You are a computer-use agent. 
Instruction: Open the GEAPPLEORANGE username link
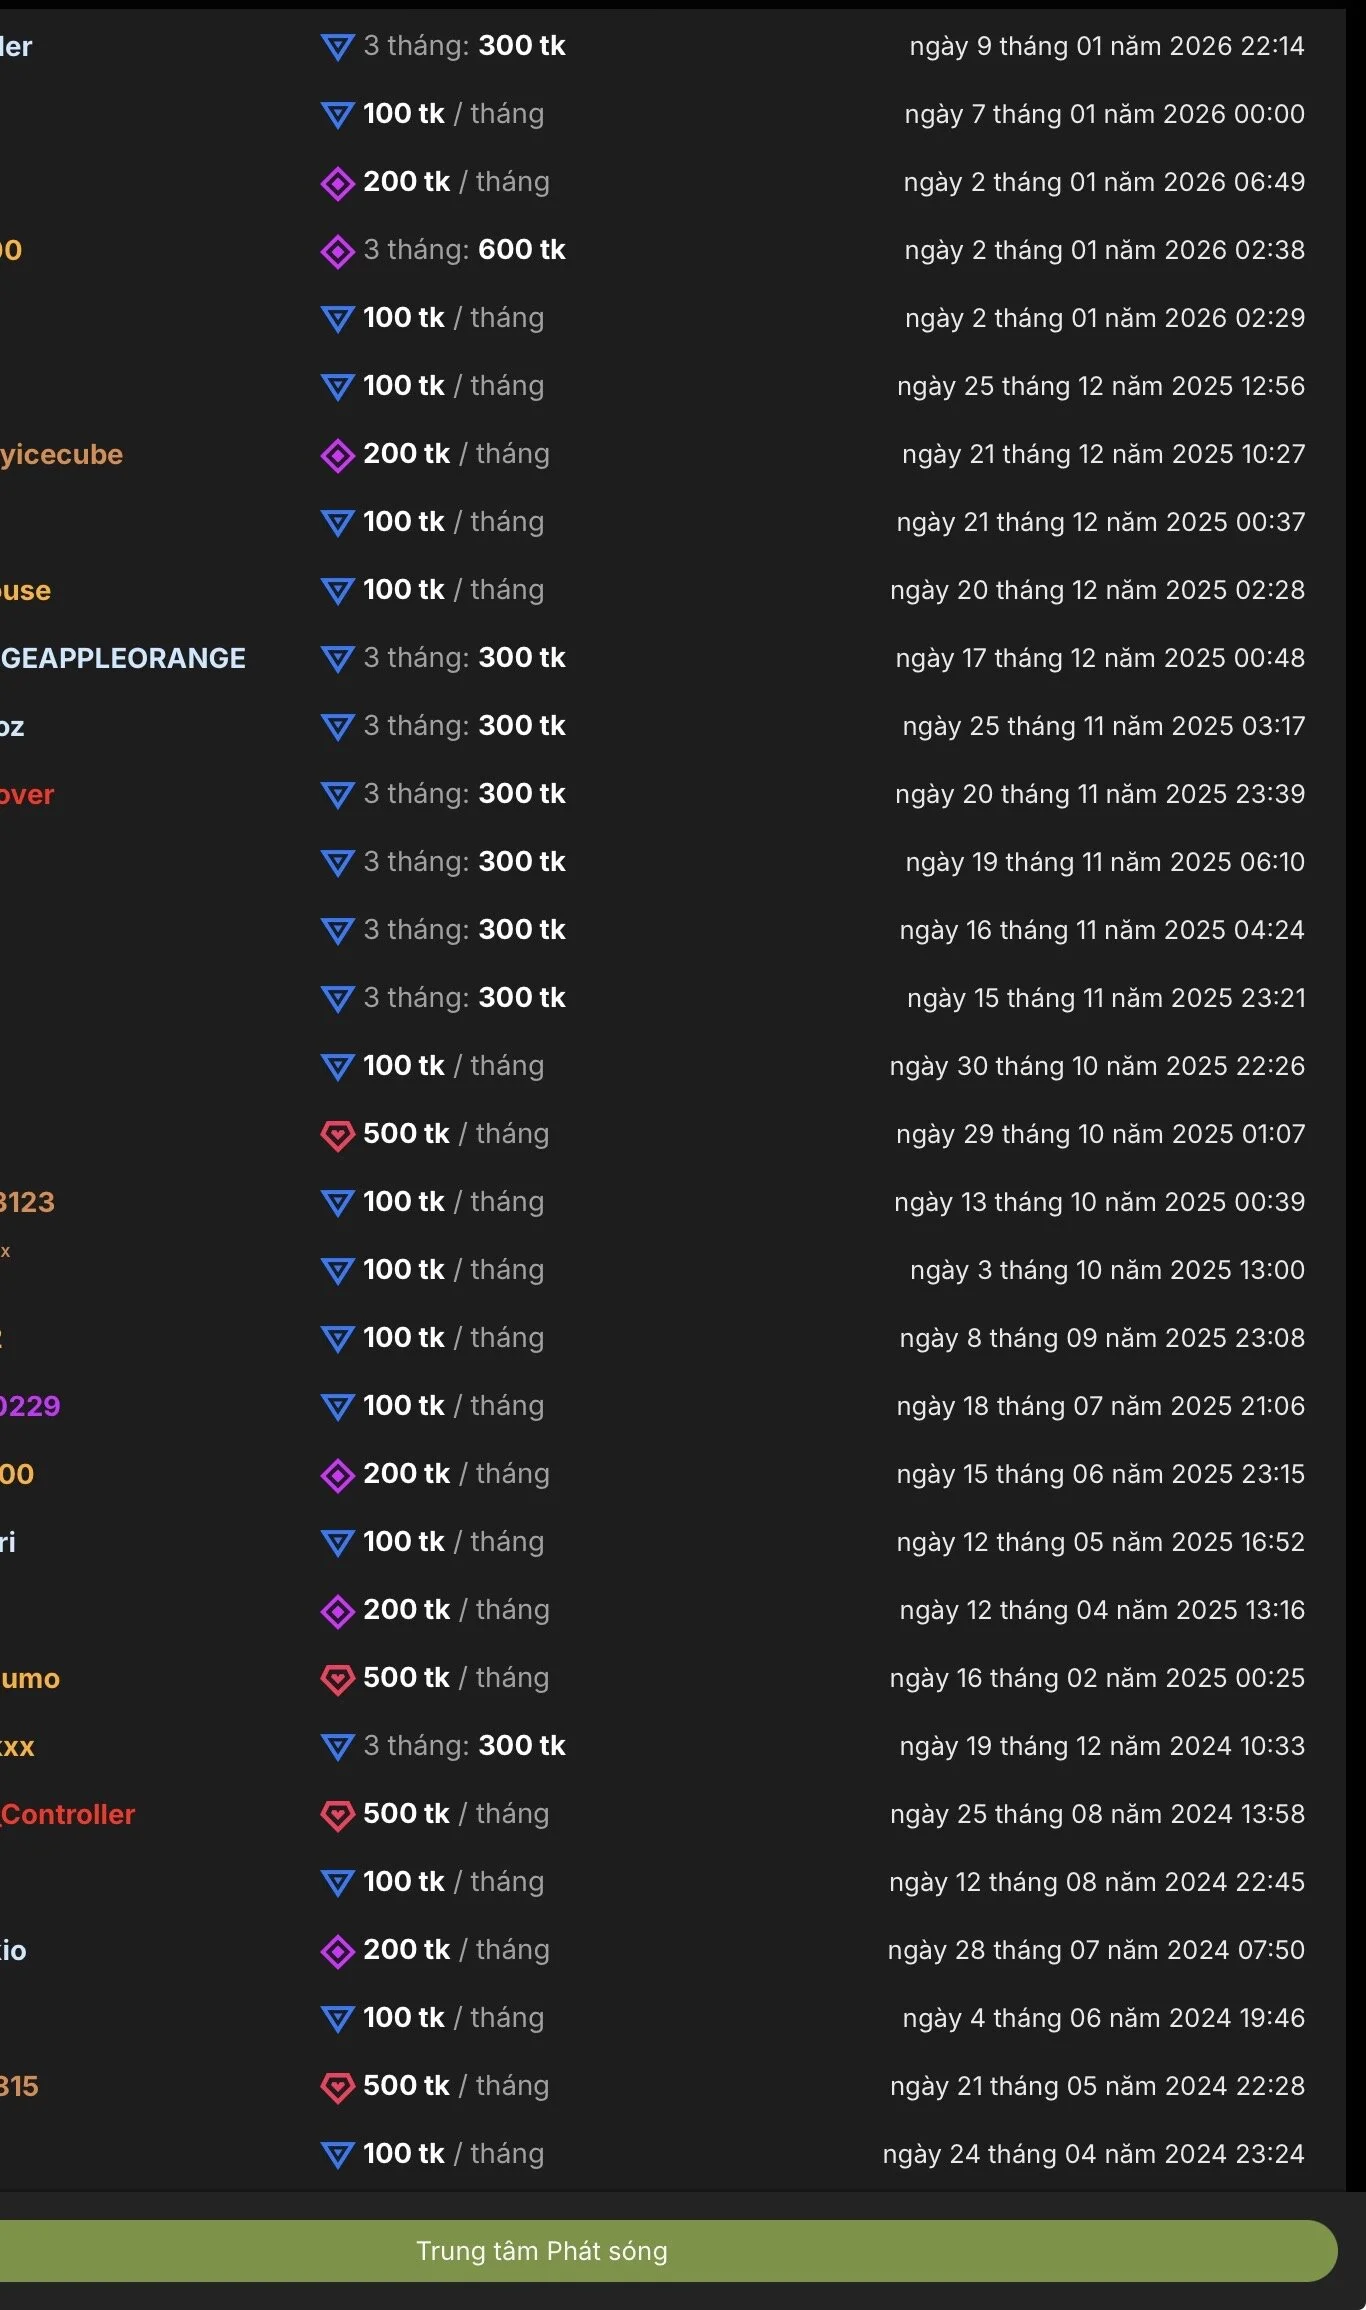click(x=123, y=658)
